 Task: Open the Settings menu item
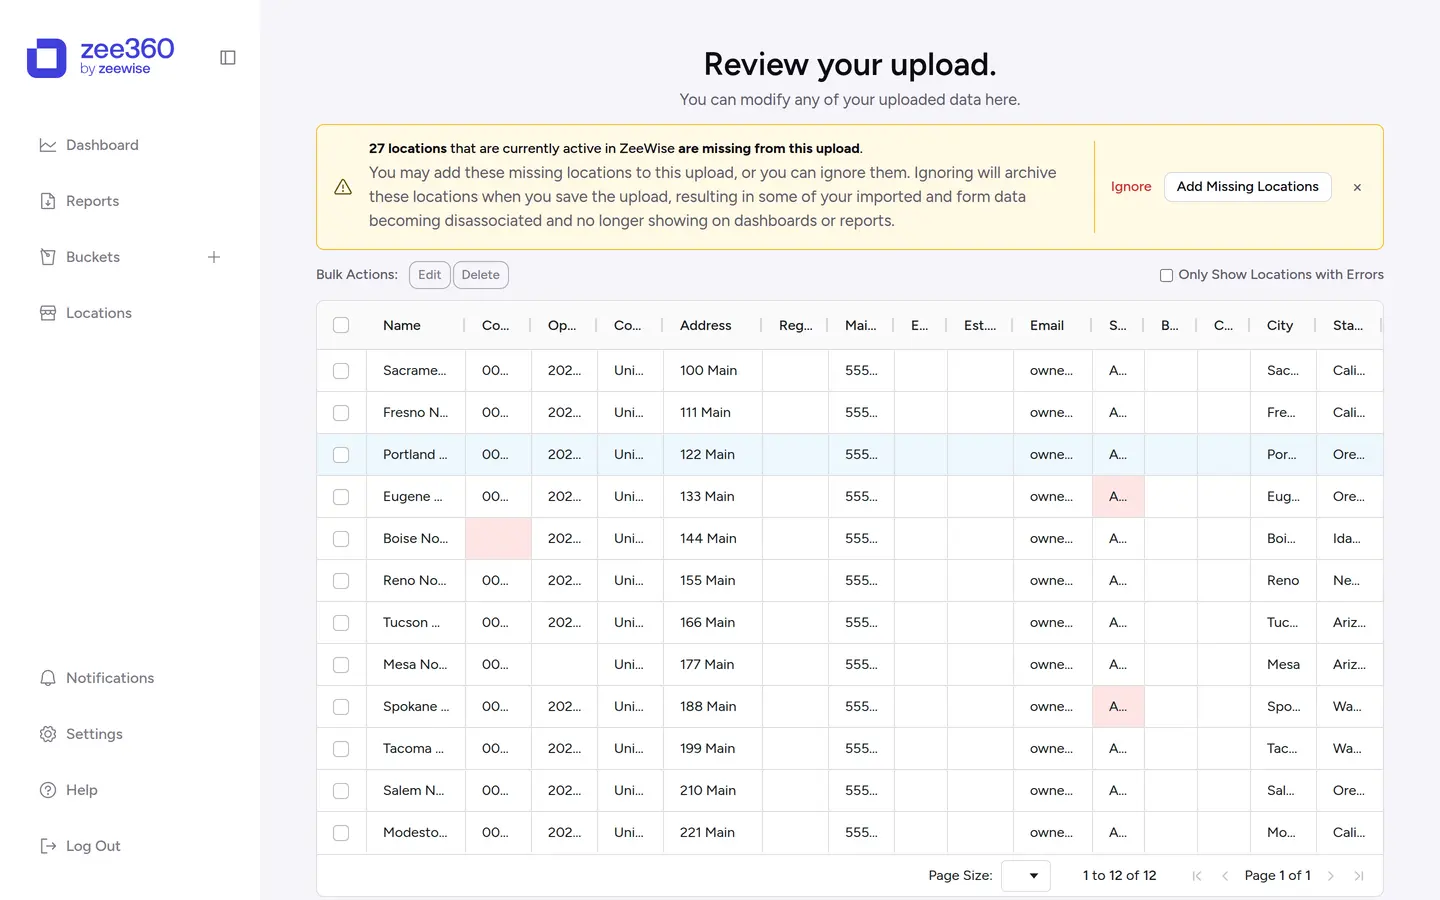pyautogui.click(x=94, y=734)
